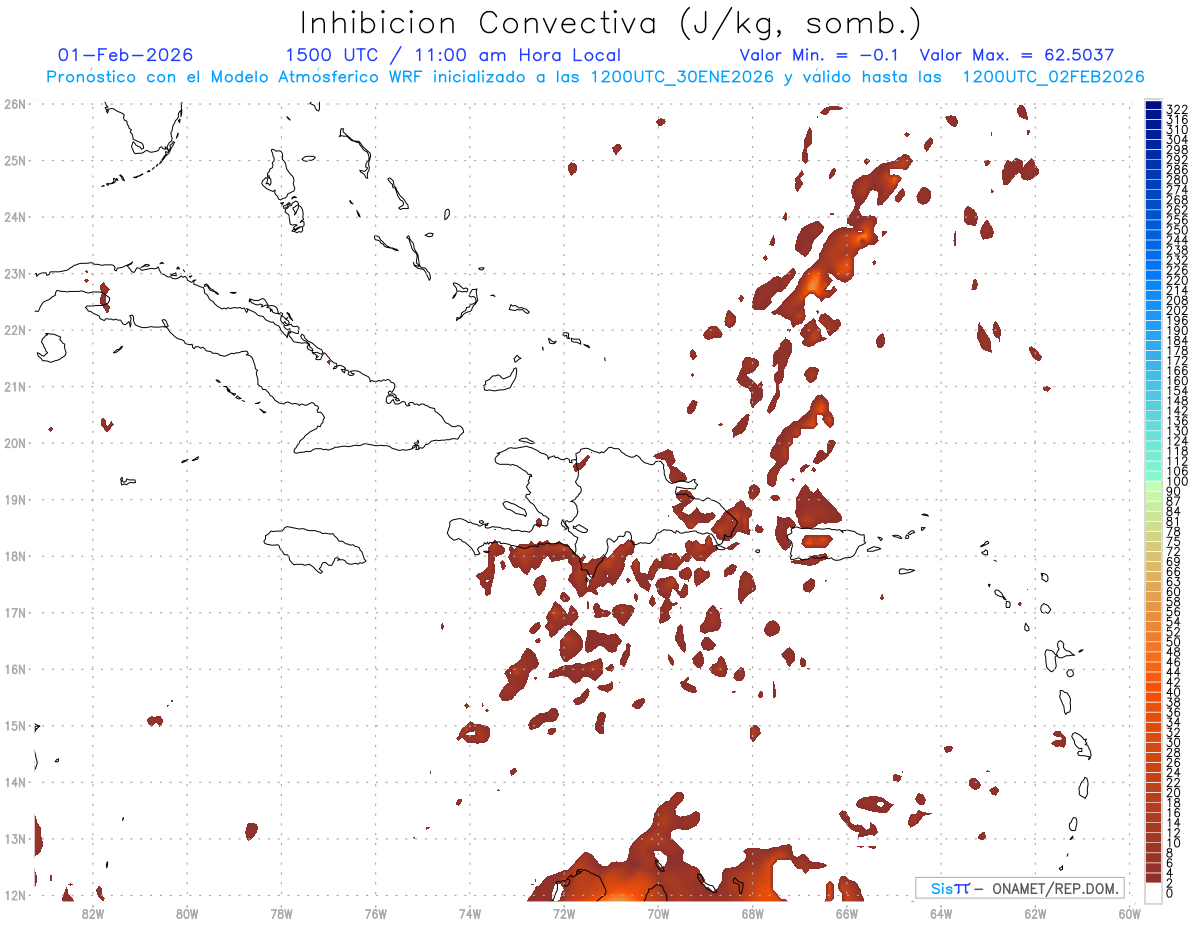Screen dimensions: 1200x927
Task: Click the '78W' longitude label
Action: pos(281,912)
